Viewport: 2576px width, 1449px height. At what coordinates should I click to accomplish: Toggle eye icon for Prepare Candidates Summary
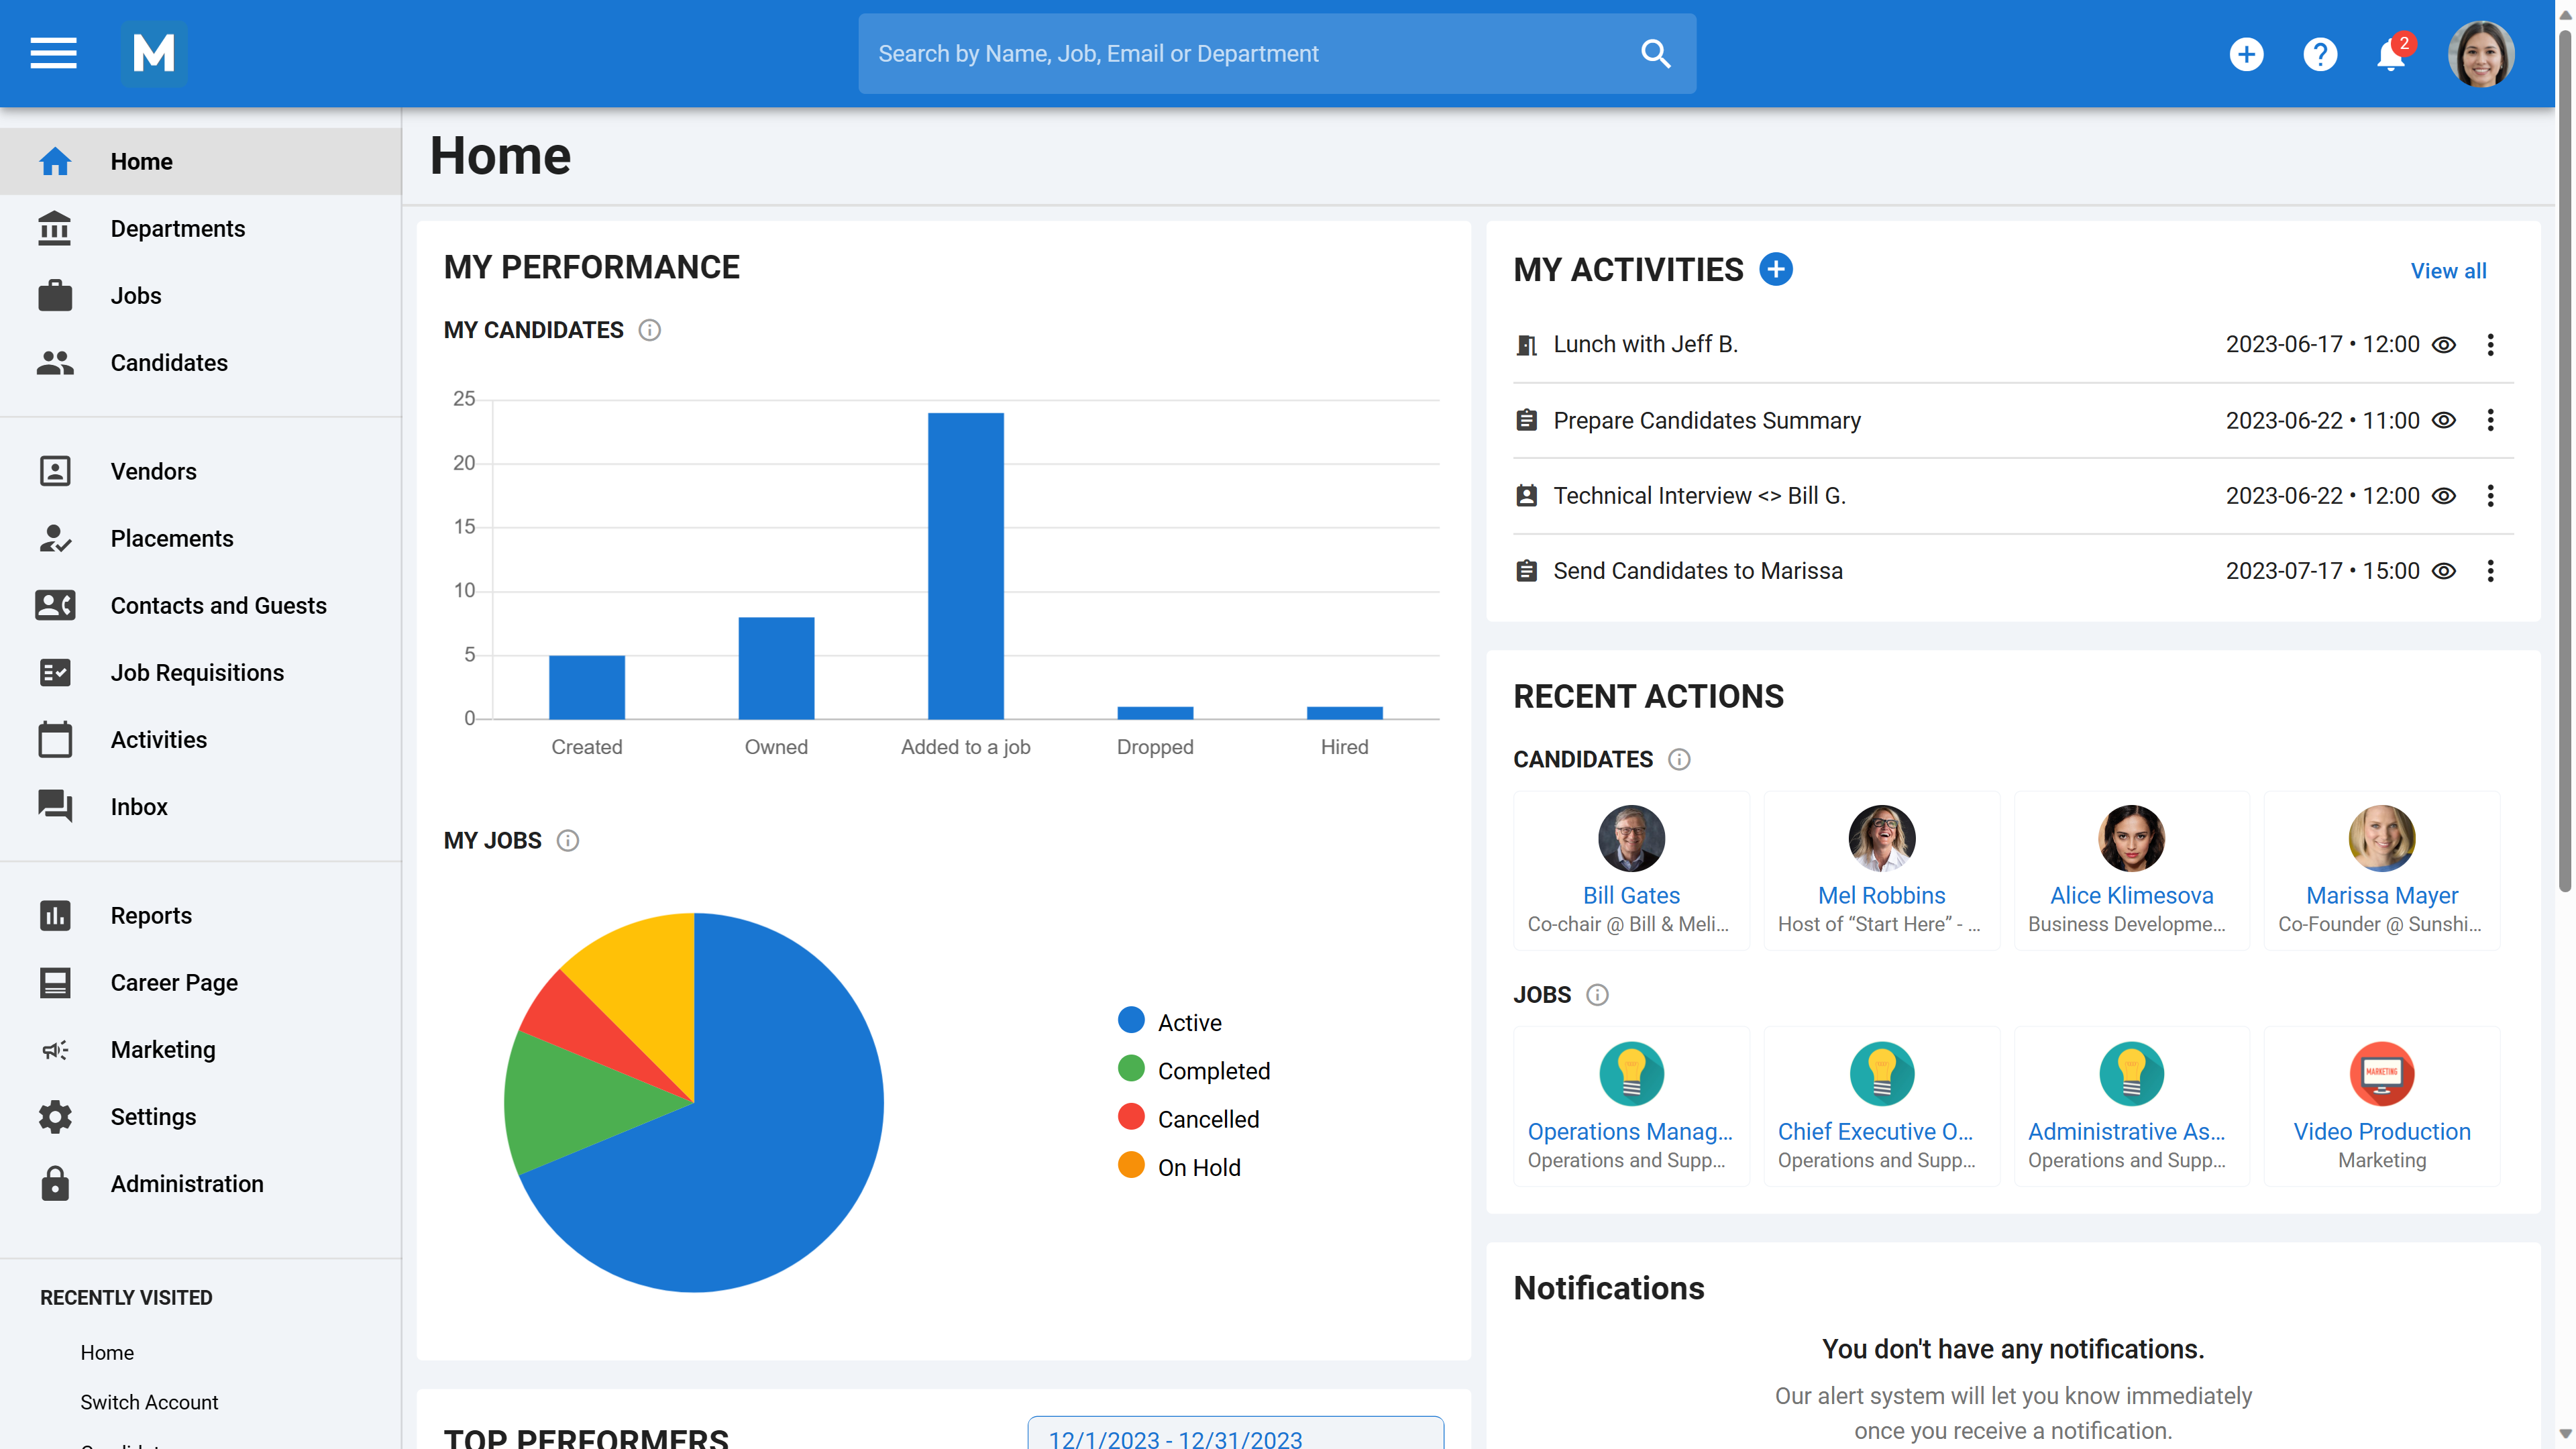[x=2443, y=420]
